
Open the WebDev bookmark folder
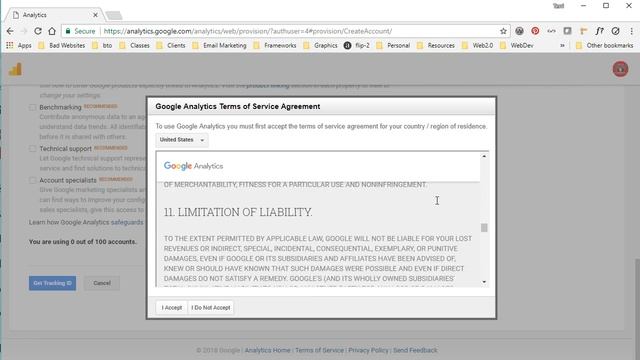(517, 45)
